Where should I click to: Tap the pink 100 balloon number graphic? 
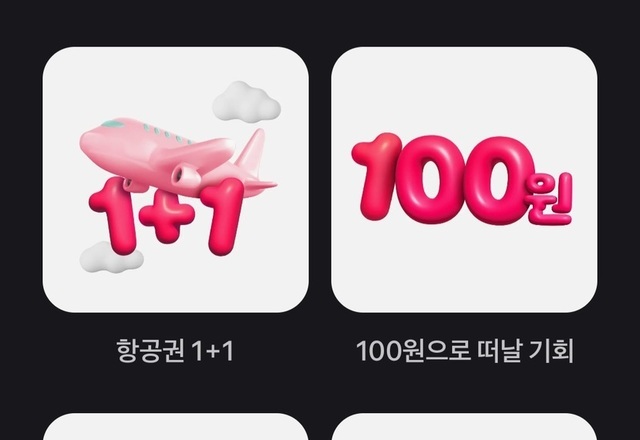tap(443, 178)
